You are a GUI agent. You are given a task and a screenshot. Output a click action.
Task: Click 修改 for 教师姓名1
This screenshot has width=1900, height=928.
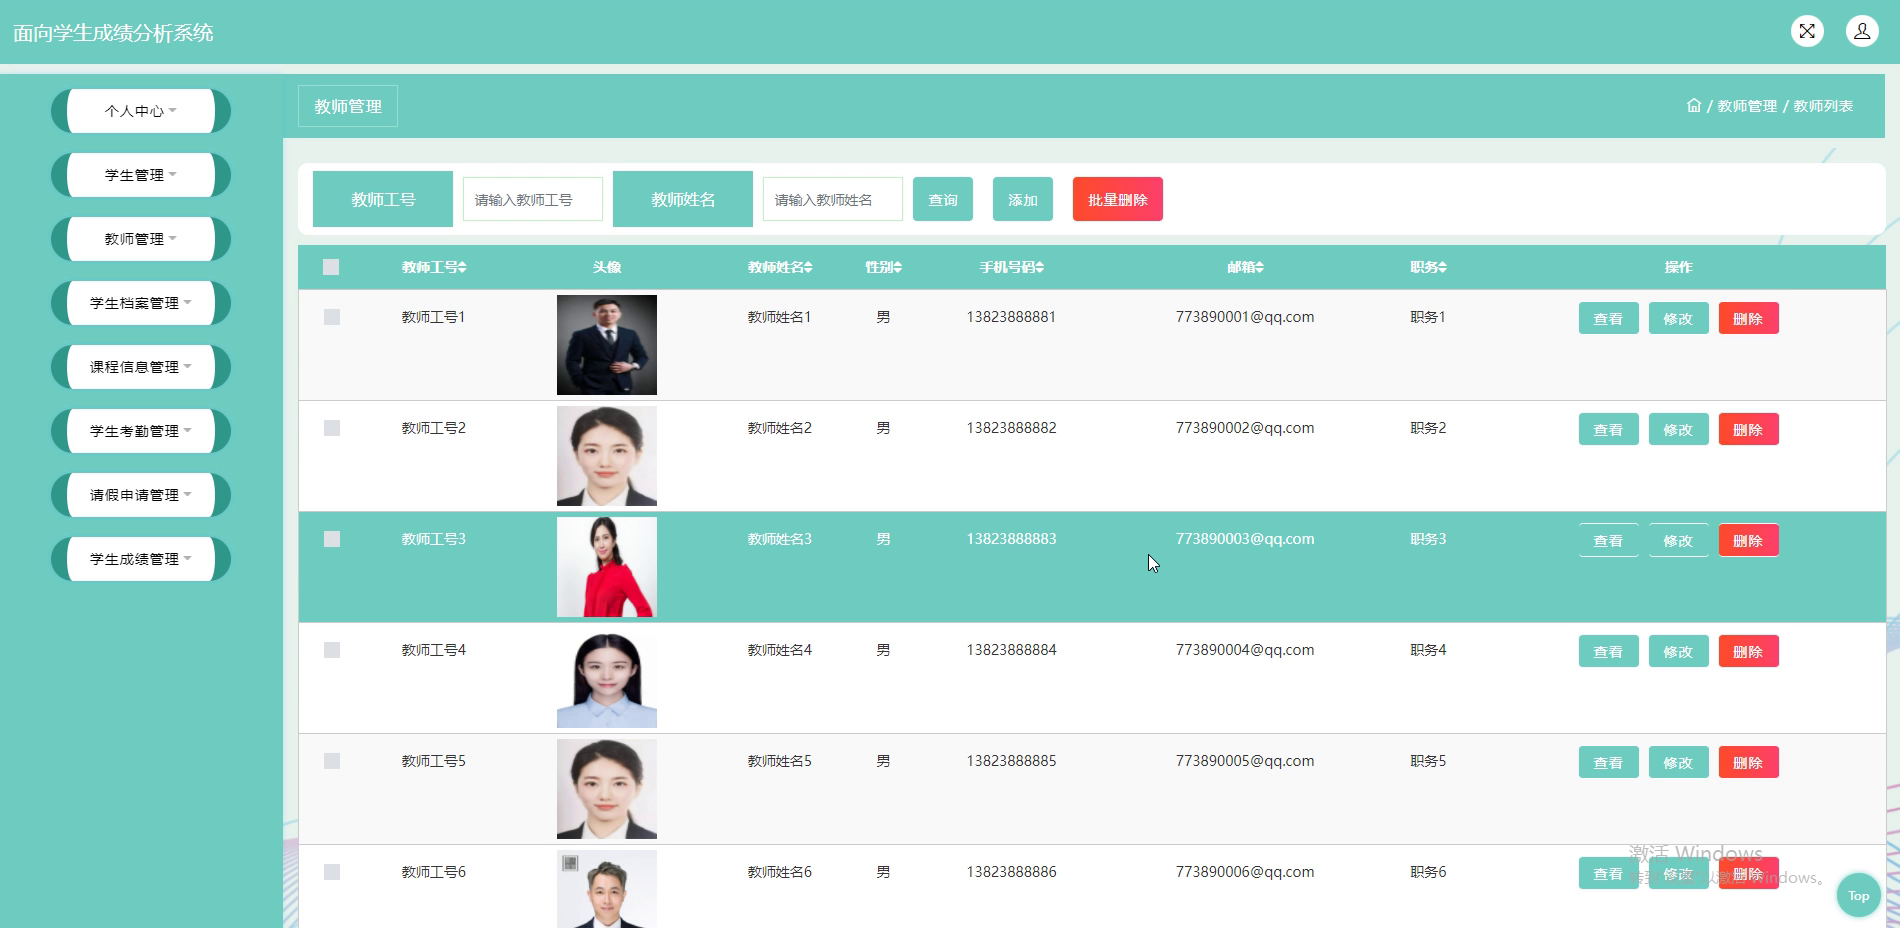click(x=1678, y=318)
